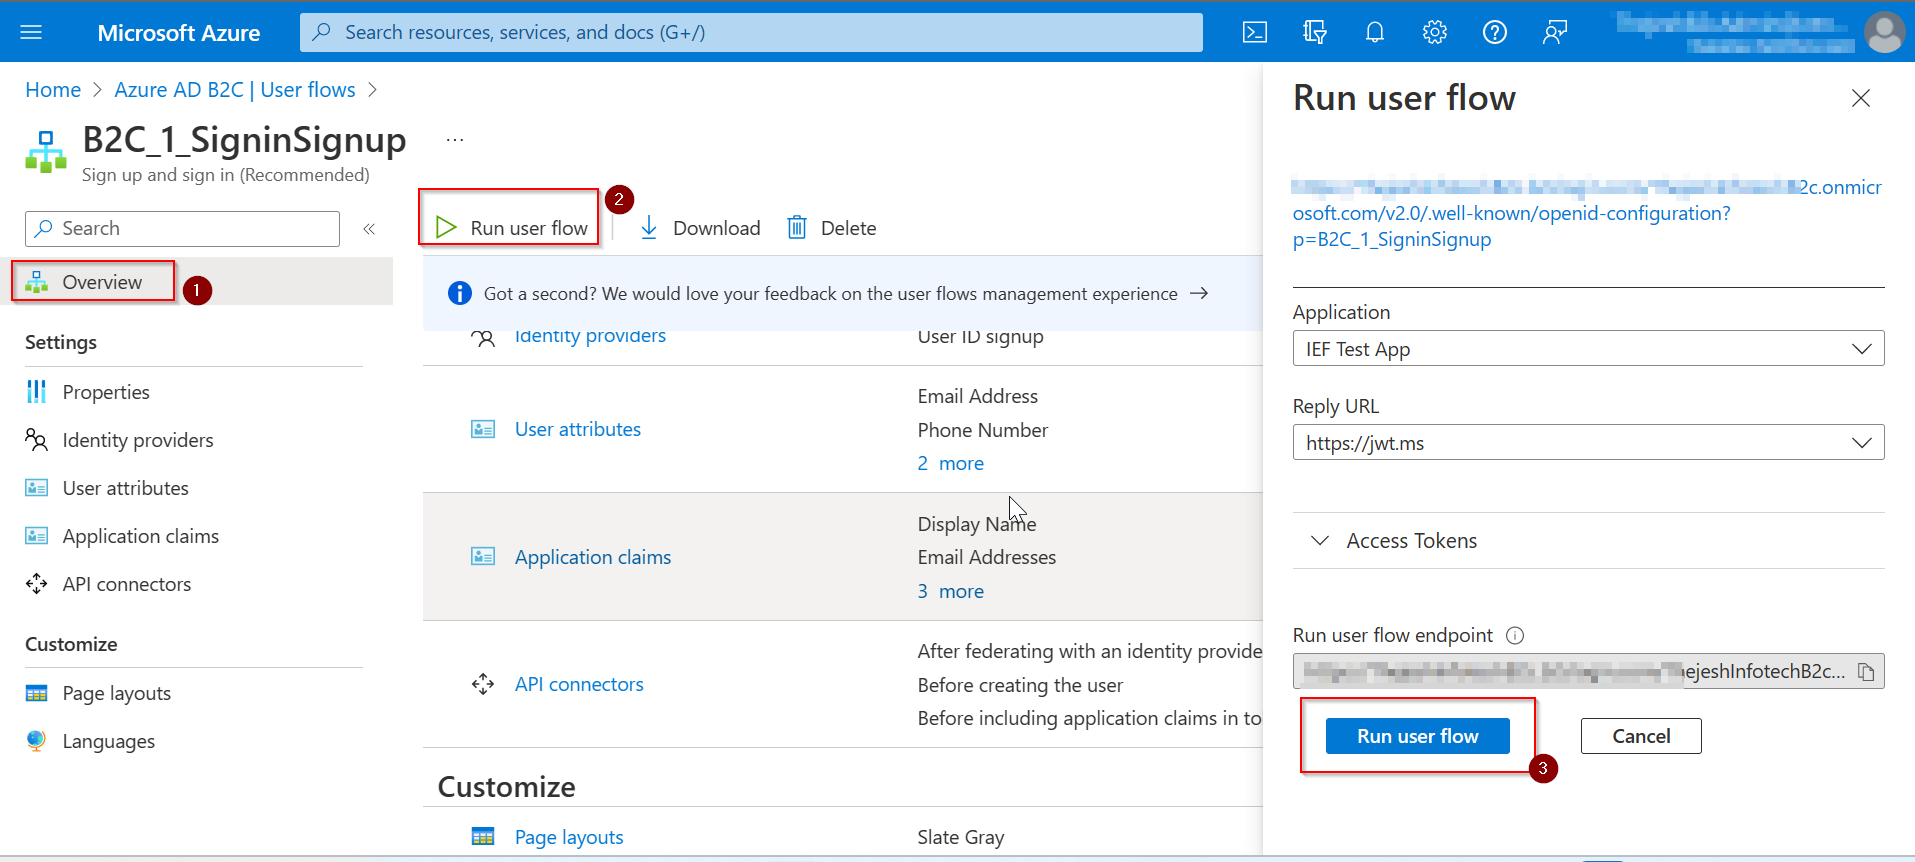The height and width of the screenshot is (862, 1915).
Task: Click the User attributes row icon in overview
Action: coord(483,429)
